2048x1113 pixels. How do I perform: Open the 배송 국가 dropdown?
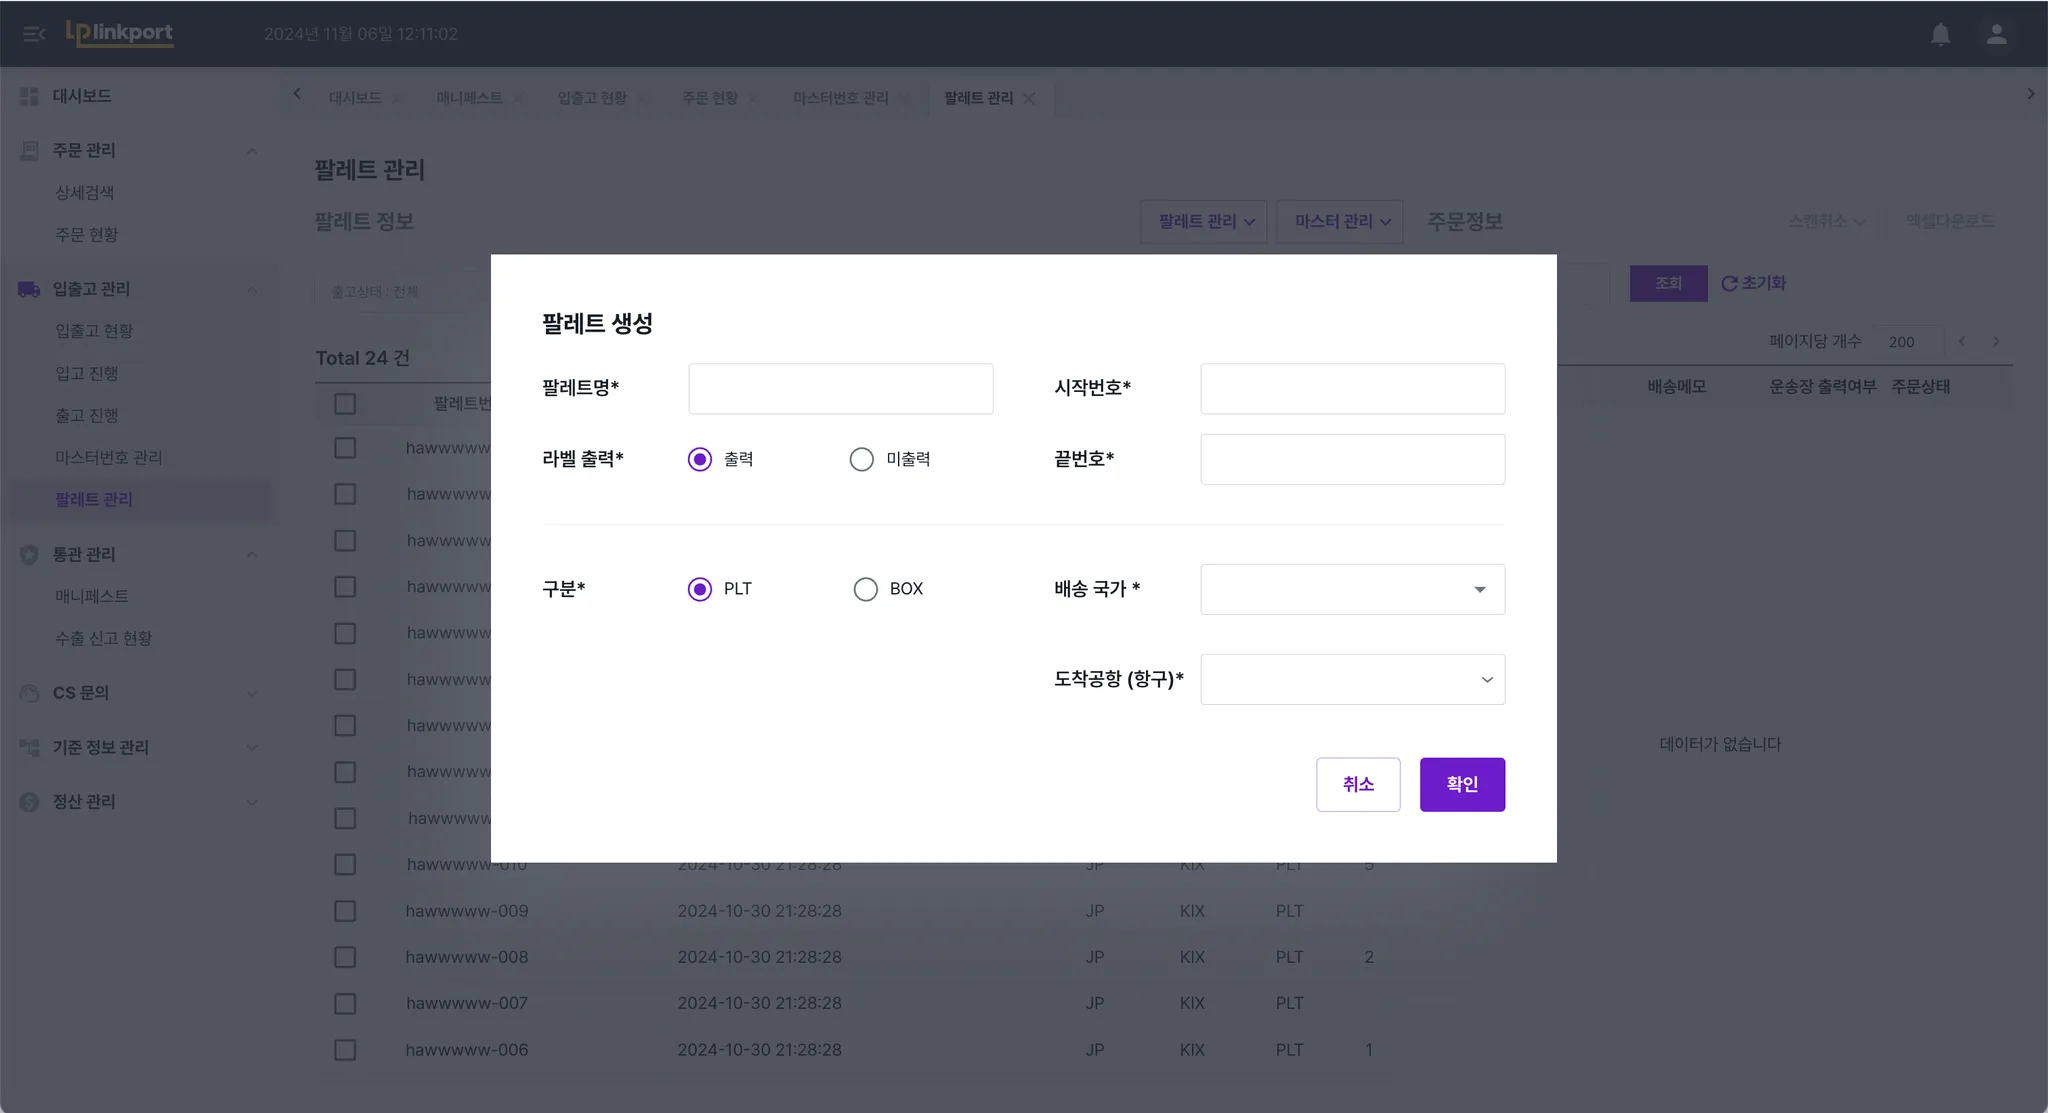pos(1352,589)
